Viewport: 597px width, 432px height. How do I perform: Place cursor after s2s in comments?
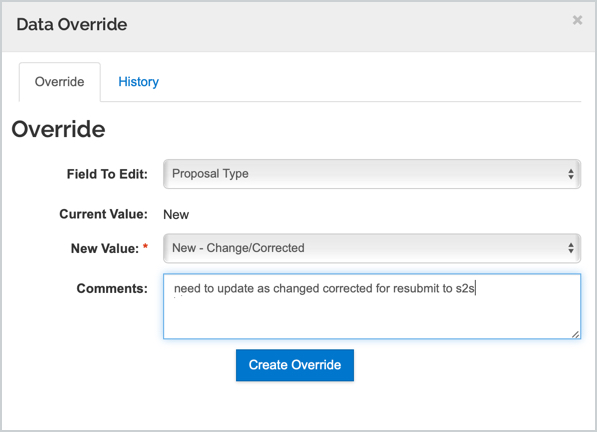click(x=475, y=289)
